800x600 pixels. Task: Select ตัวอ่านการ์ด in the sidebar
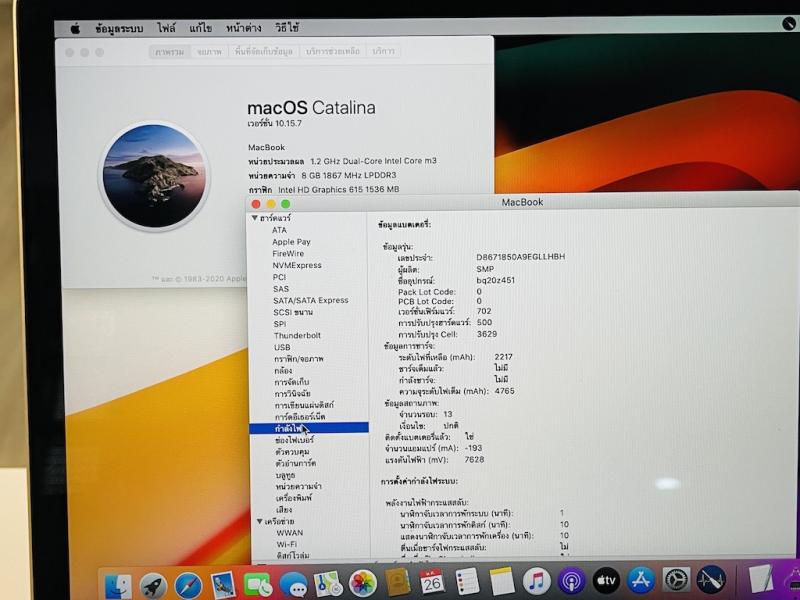pyautogui.click(x=295, y=464)
